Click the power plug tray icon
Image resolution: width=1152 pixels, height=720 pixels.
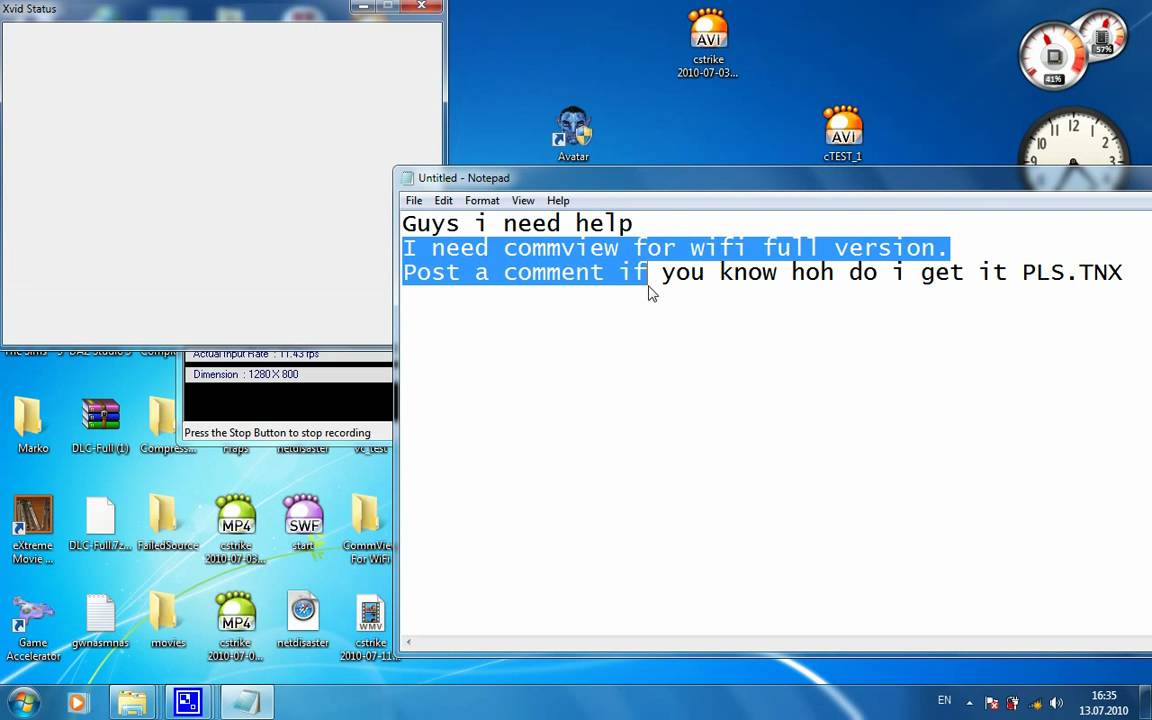point(1013,703)
